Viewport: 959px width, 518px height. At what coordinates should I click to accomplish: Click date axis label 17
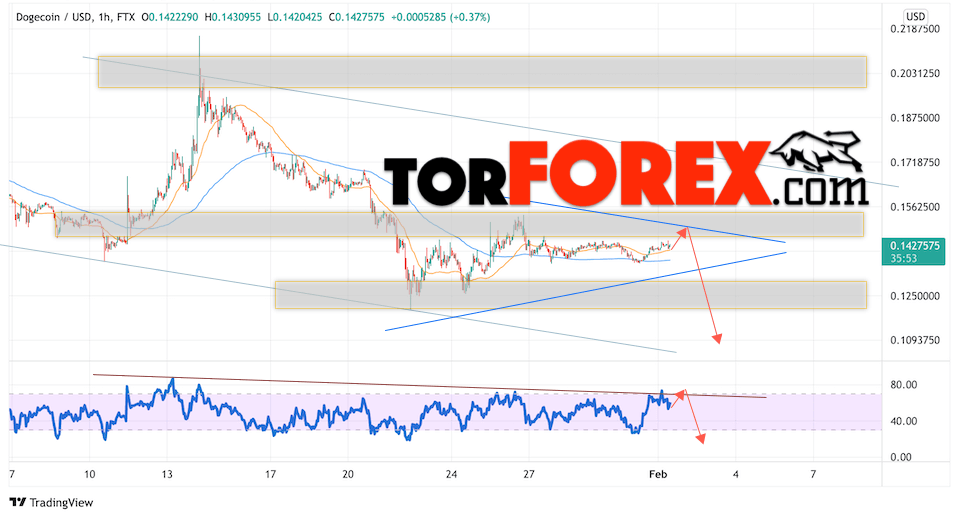pyautogui.click(x=270, y=474)
